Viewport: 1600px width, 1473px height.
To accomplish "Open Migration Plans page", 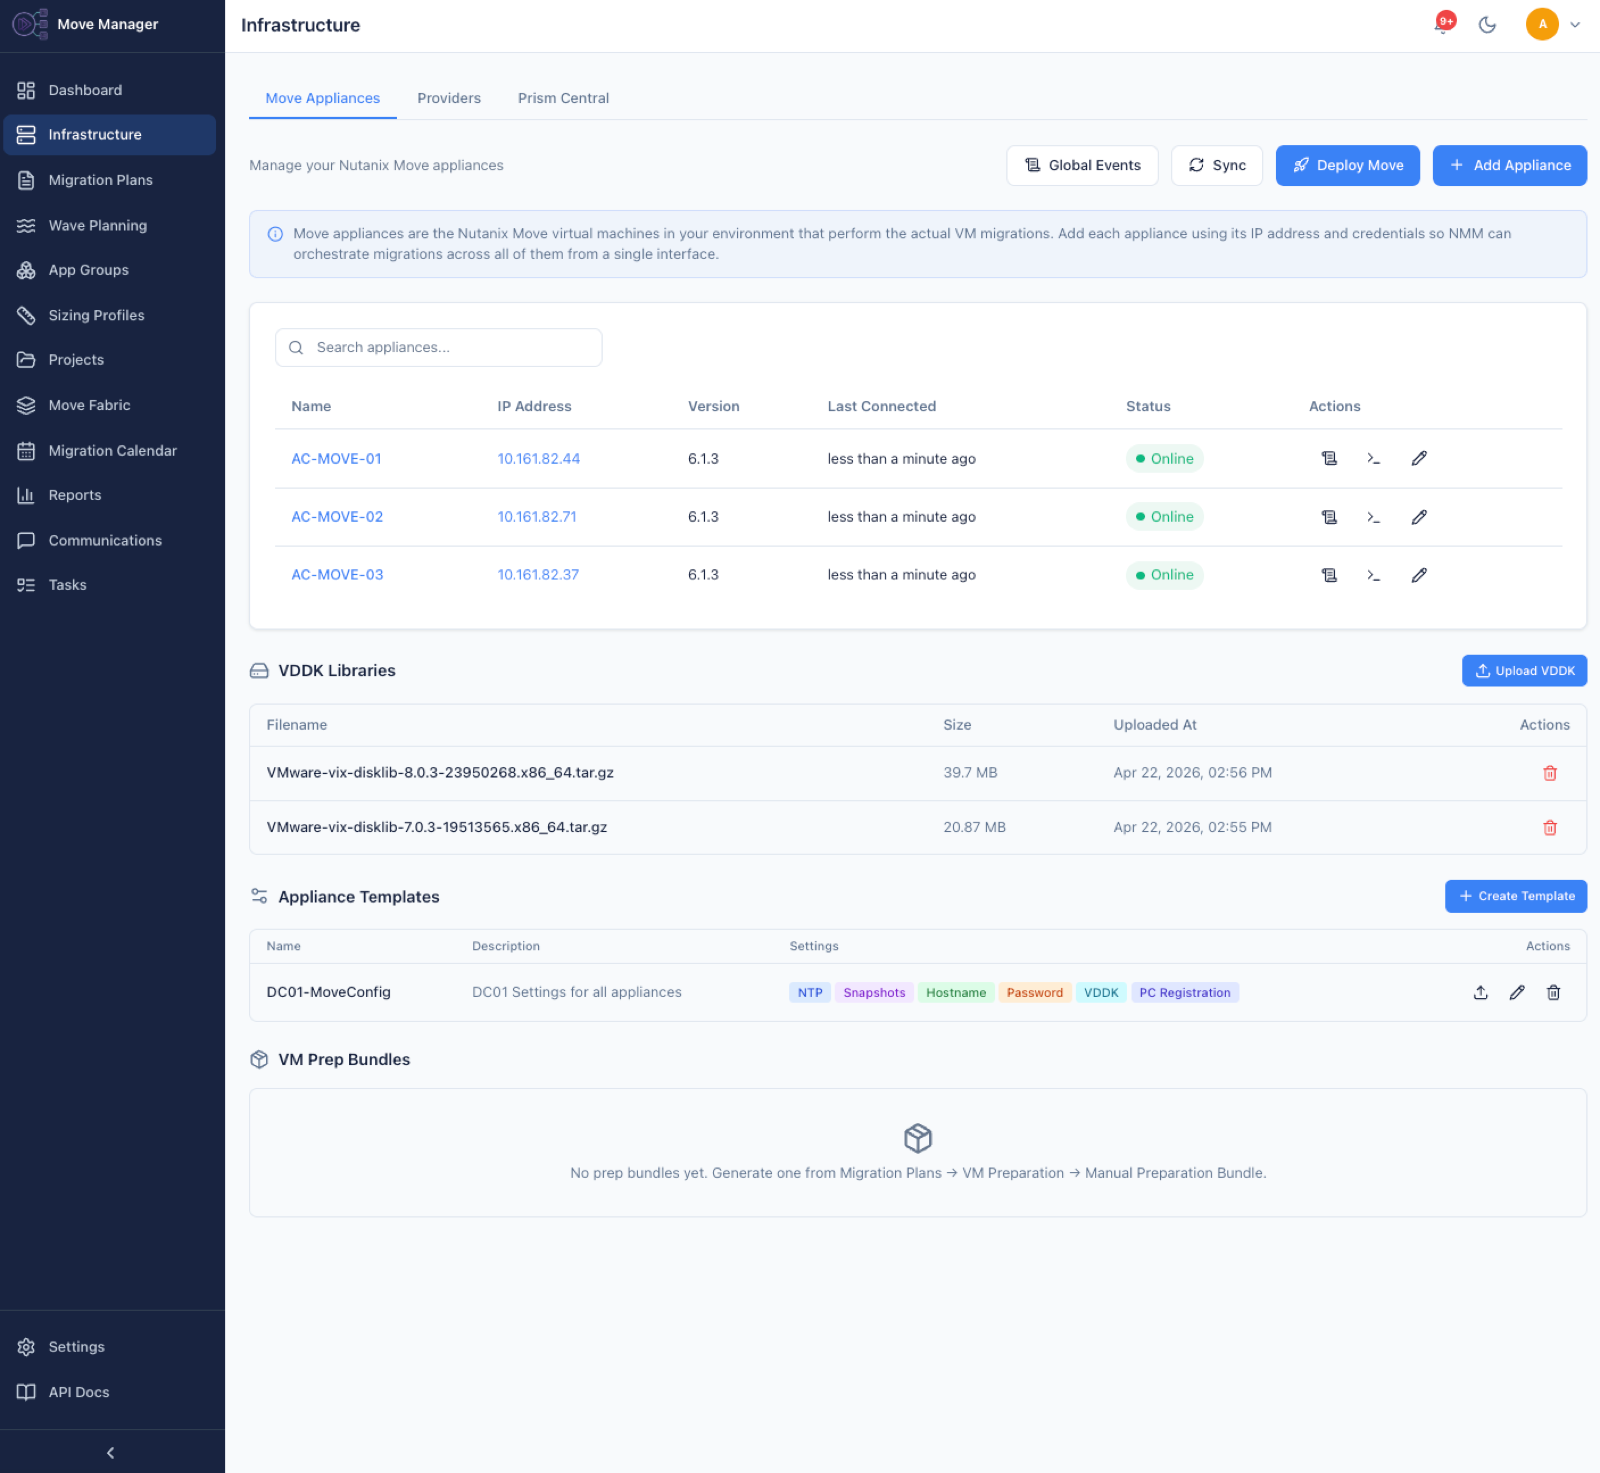I will click(x=110, y=180).
